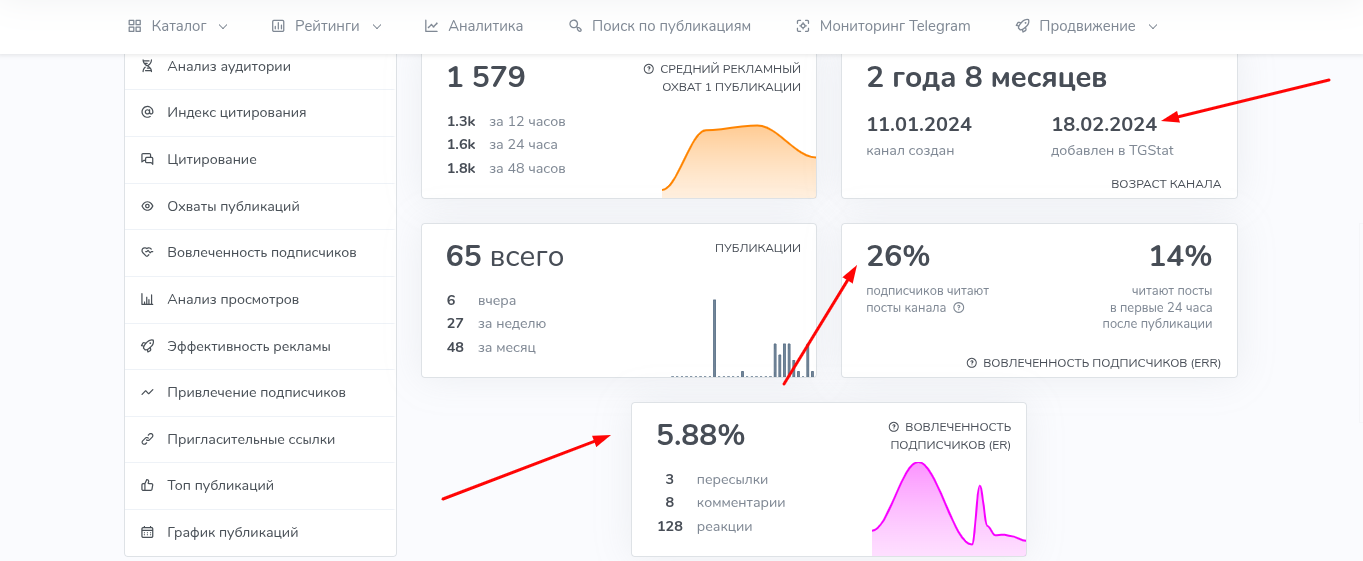
Task: Open Поиск по публикациям
Action: click(x=659, y=26)
